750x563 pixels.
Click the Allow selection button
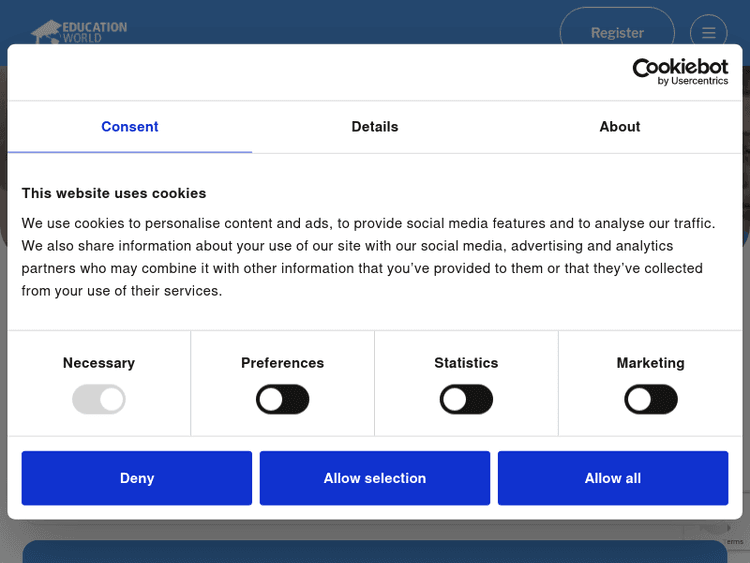375,478
